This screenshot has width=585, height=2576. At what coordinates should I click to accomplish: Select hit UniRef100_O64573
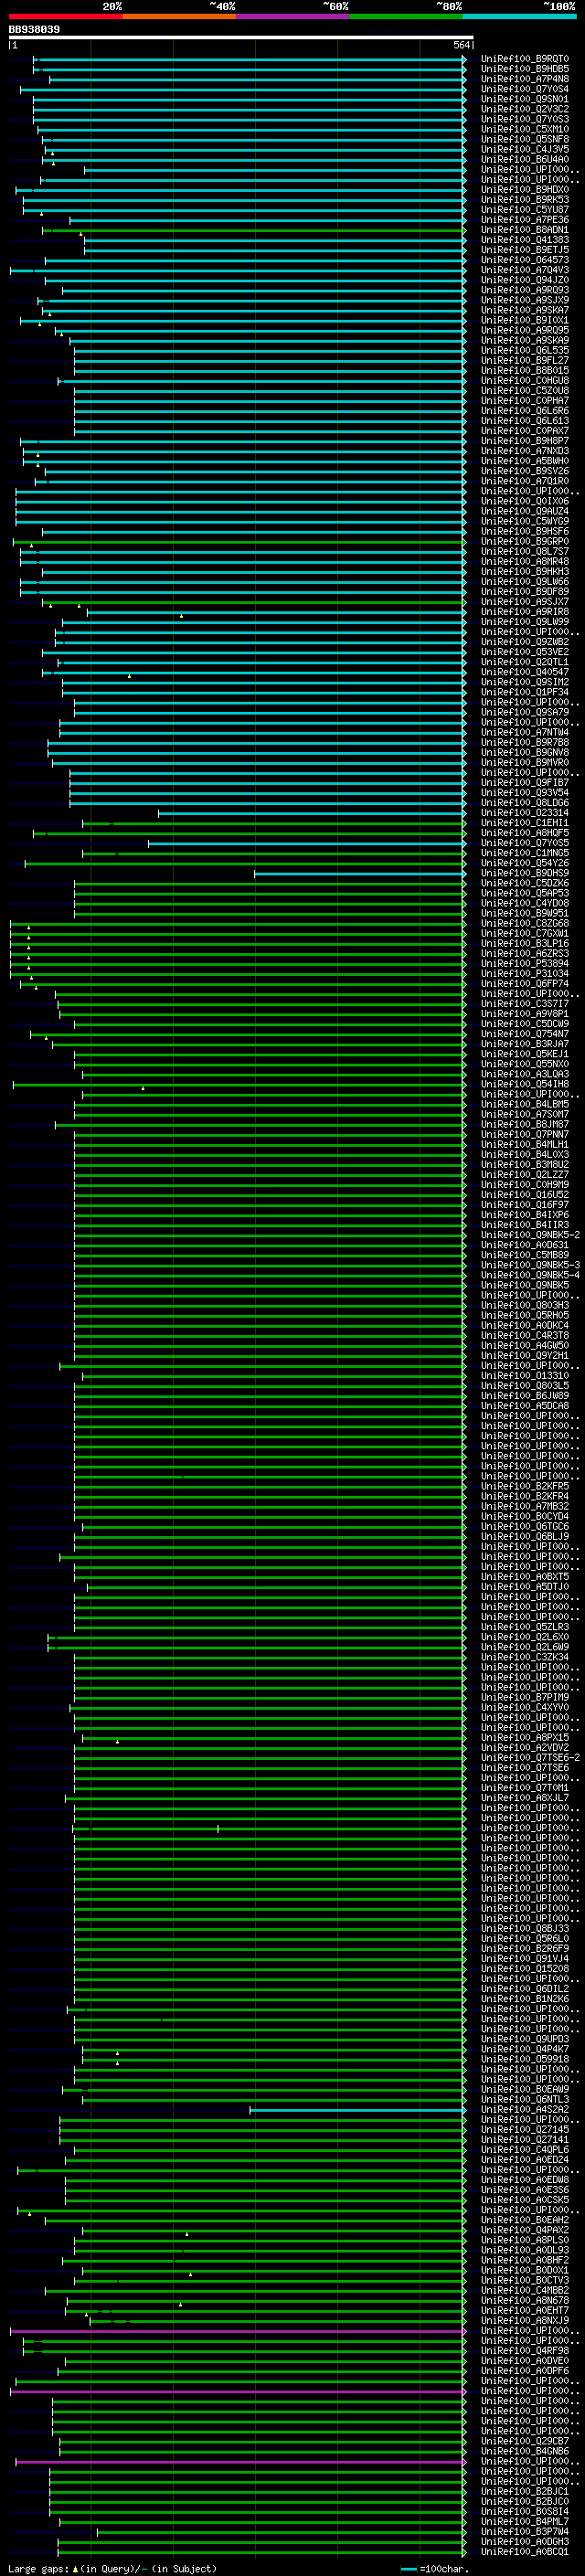(525, 260)
